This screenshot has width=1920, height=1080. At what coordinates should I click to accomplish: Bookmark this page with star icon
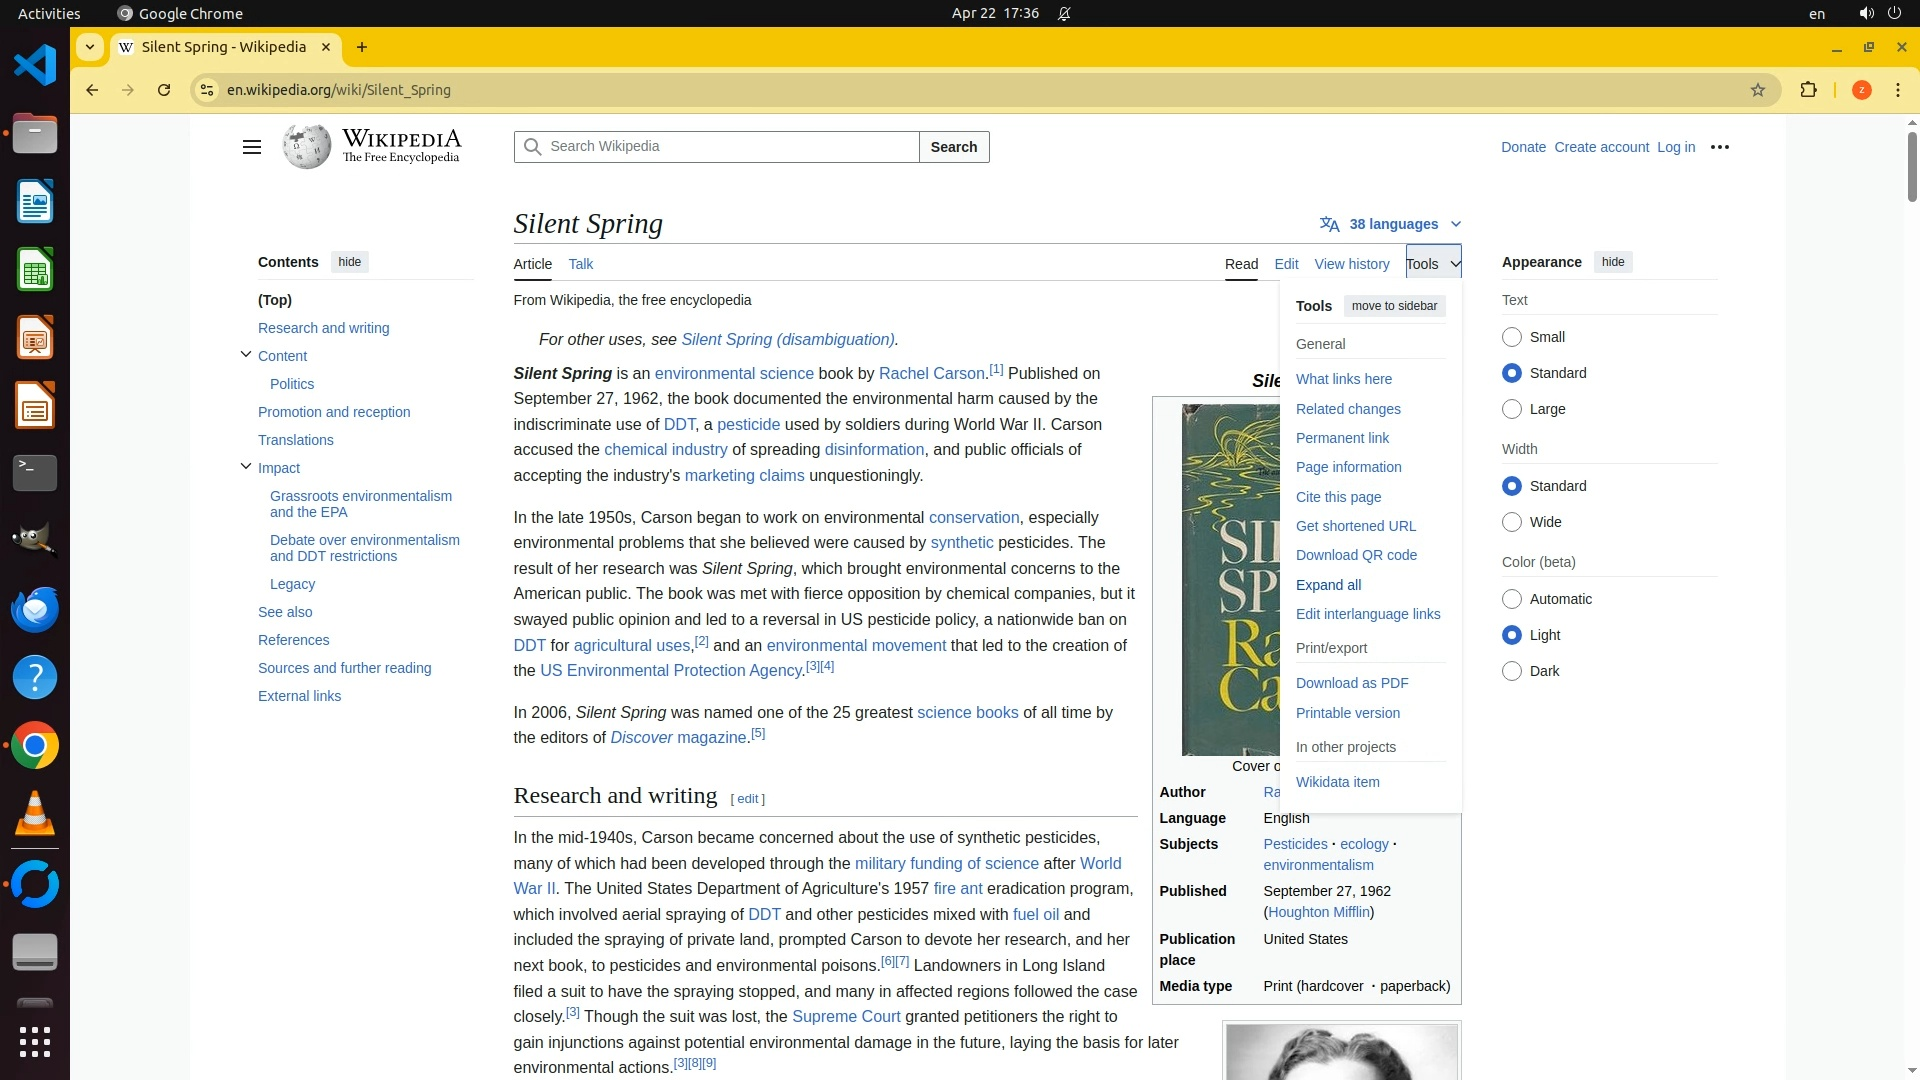point(1758,90)
